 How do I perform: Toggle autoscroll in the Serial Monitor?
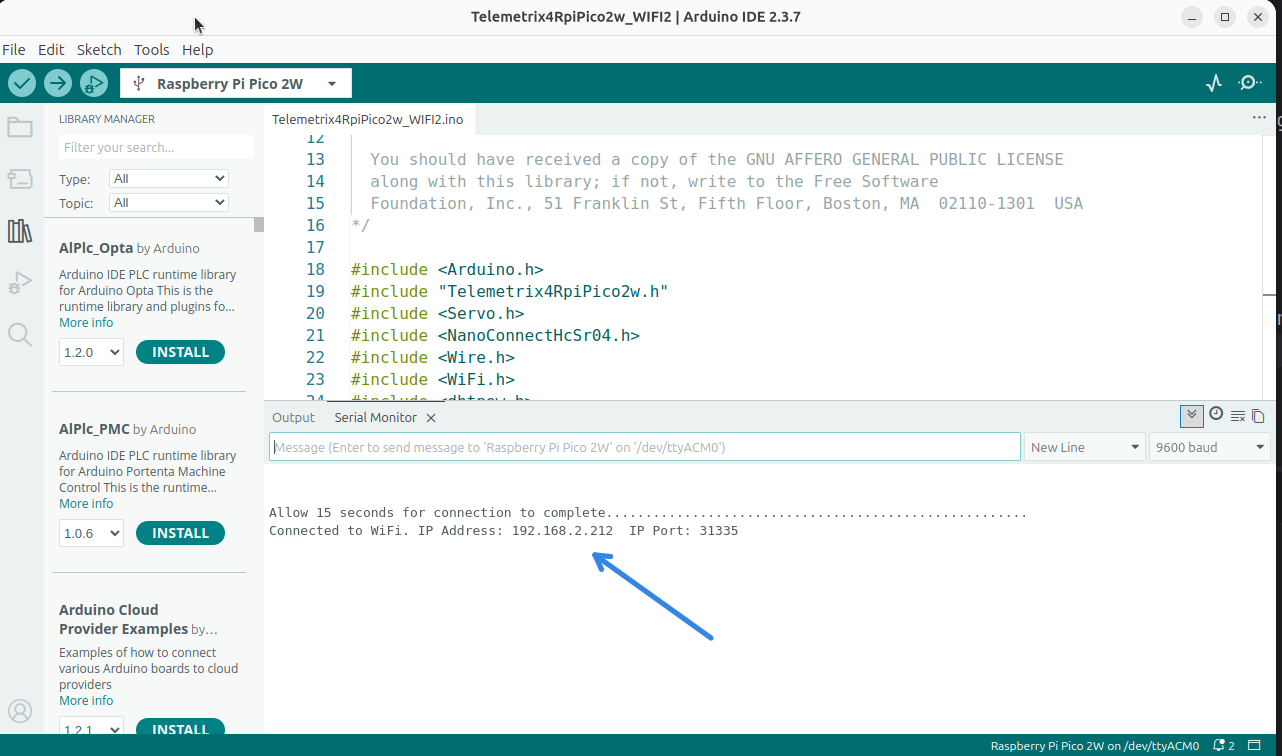point(1191,416)
